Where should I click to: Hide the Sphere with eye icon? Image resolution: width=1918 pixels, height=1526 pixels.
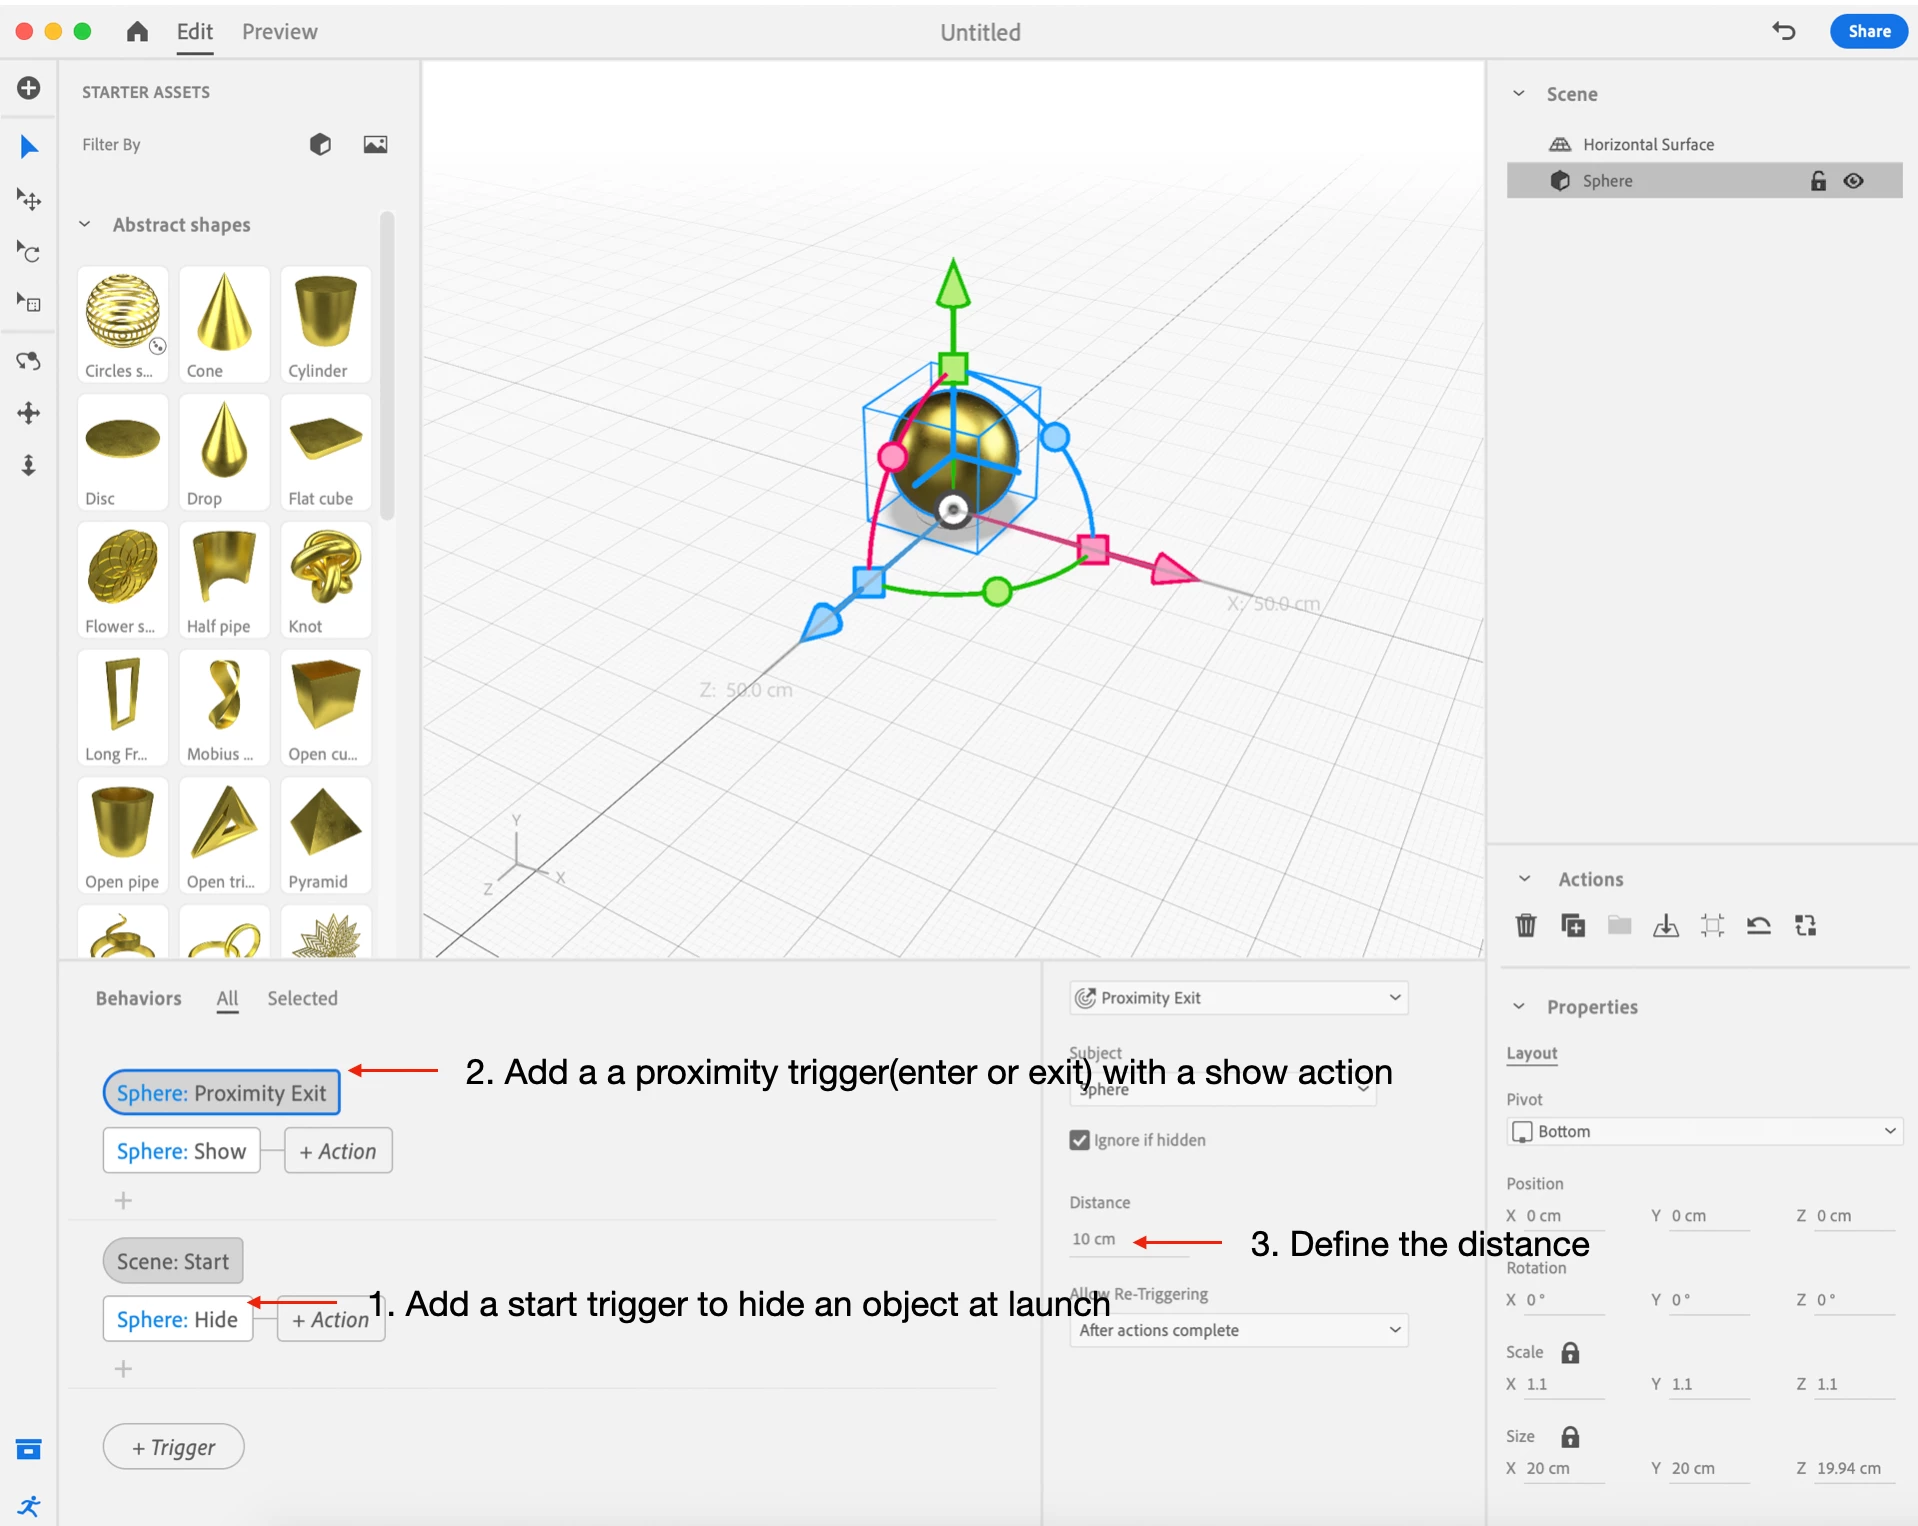(1853, 181)
